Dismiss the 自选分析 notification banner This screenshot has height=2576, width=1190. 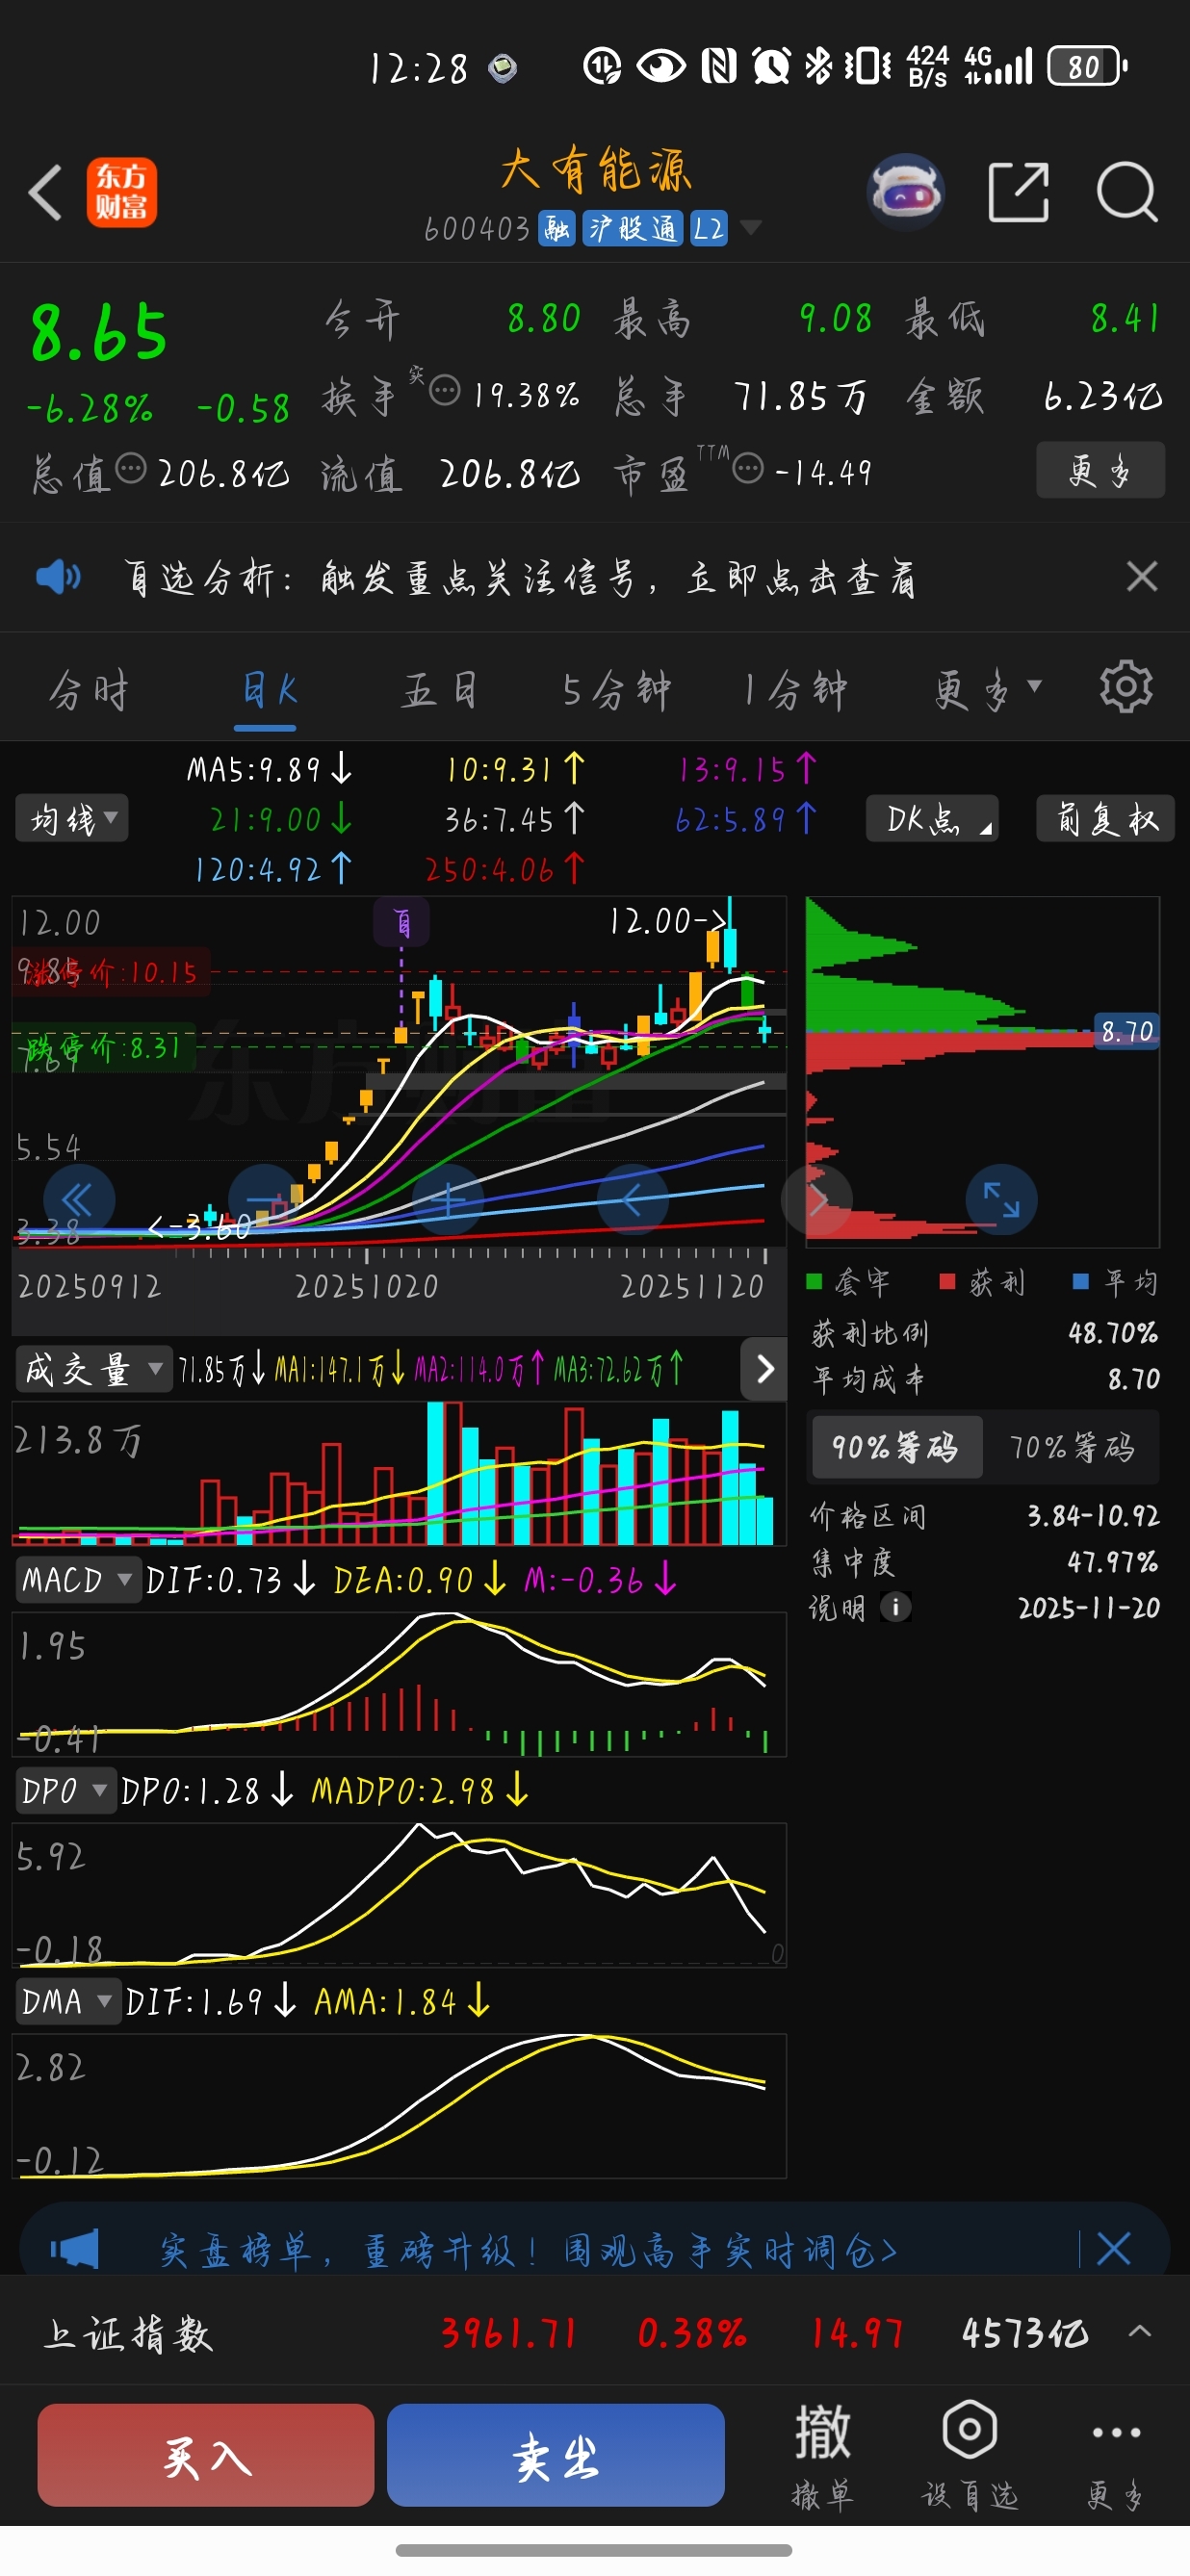tap(1141, 577)
